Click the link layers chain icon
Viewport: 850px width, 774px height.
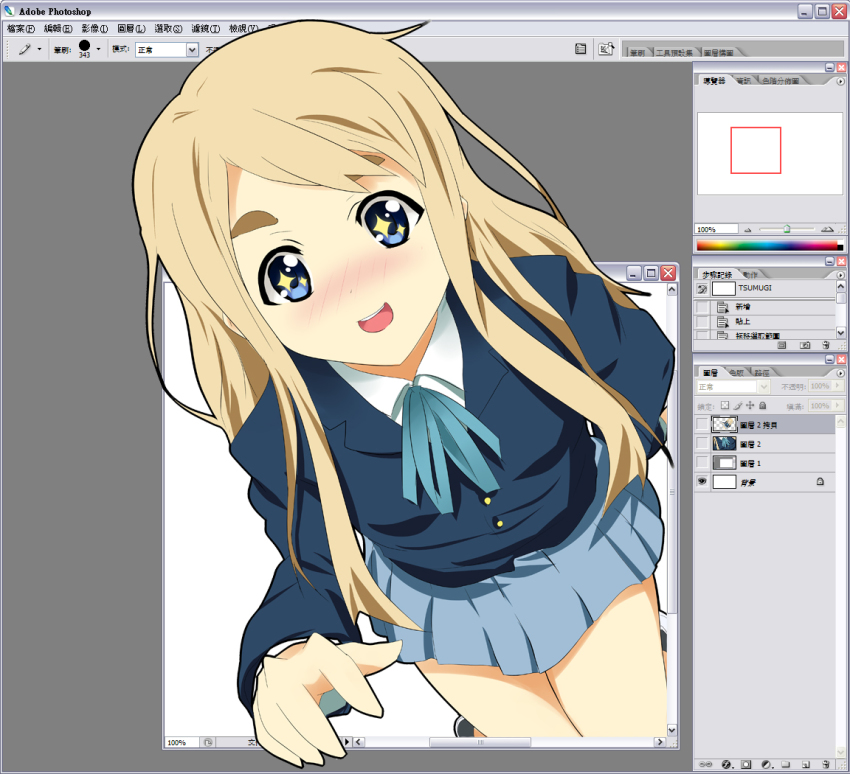706,764
